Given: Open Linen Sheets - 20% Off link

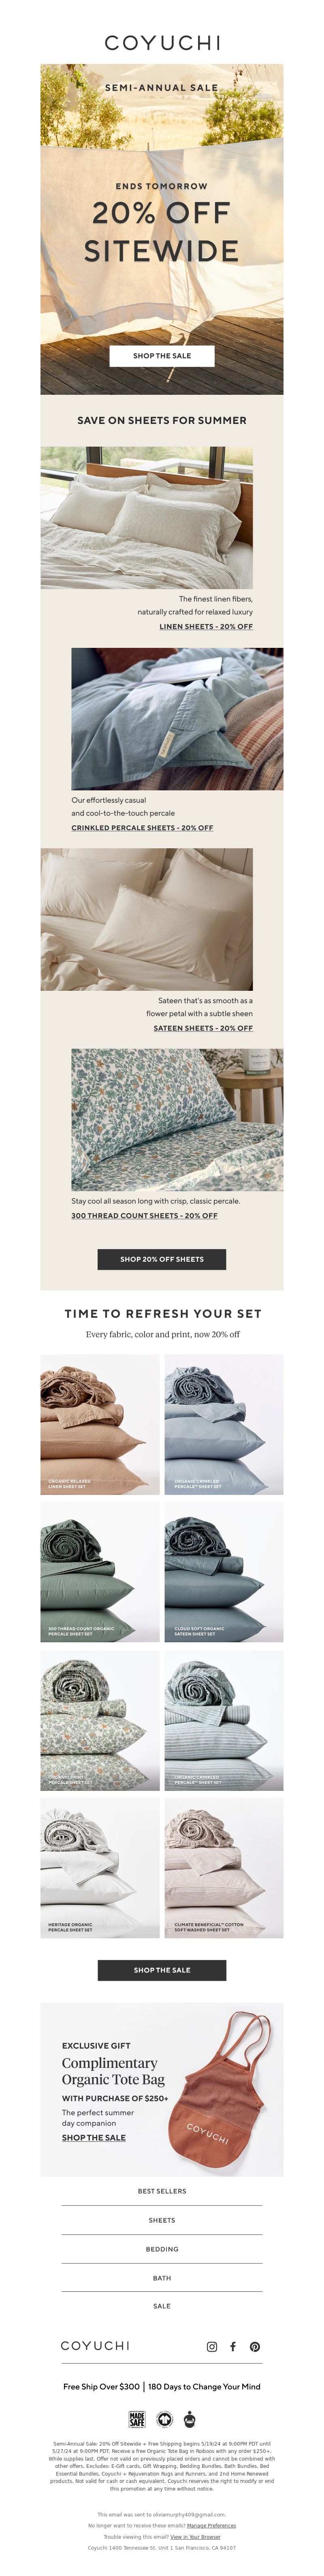Looking at the screenshot, I should pyautogui.click(x=206, y=626).
